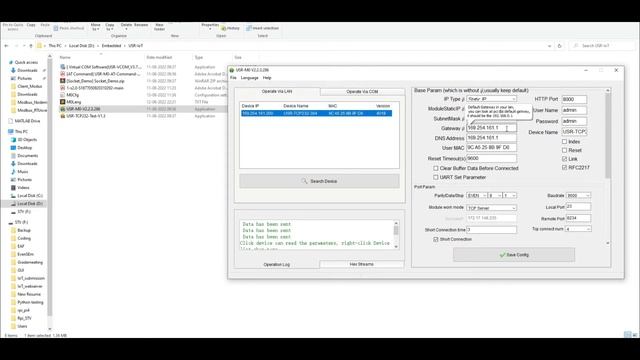The width and height of the screenshot is (640, 360).
Task: Click Explorer back arrow button
Action: tap(6, 46)
